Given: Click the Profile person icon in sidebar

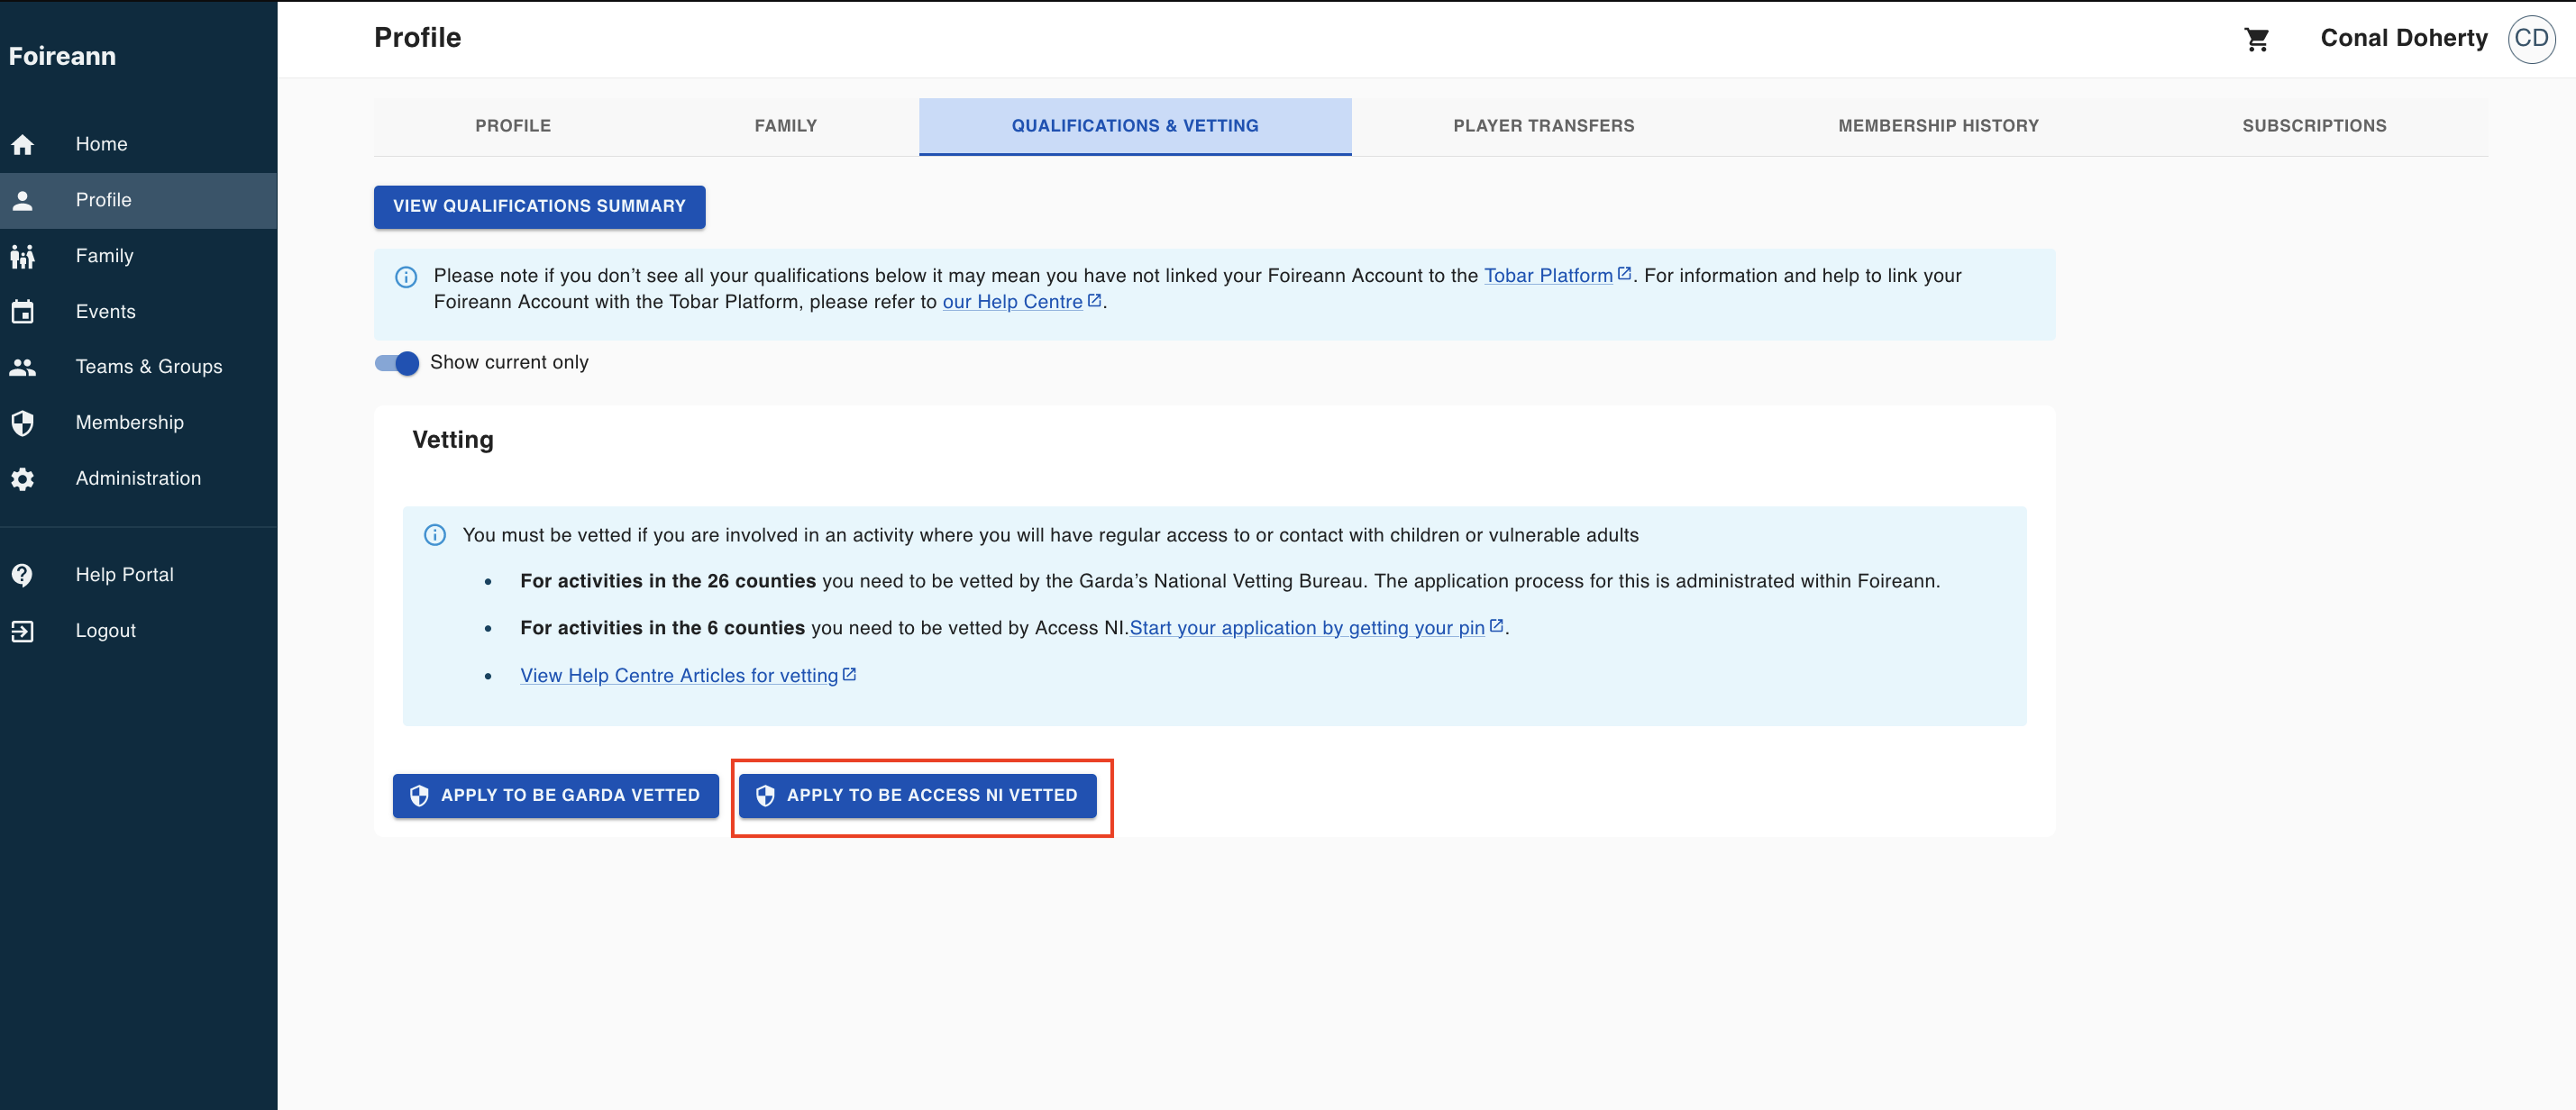Looking at the screenshot, I should pyautogui.click(x=23, y=200).
